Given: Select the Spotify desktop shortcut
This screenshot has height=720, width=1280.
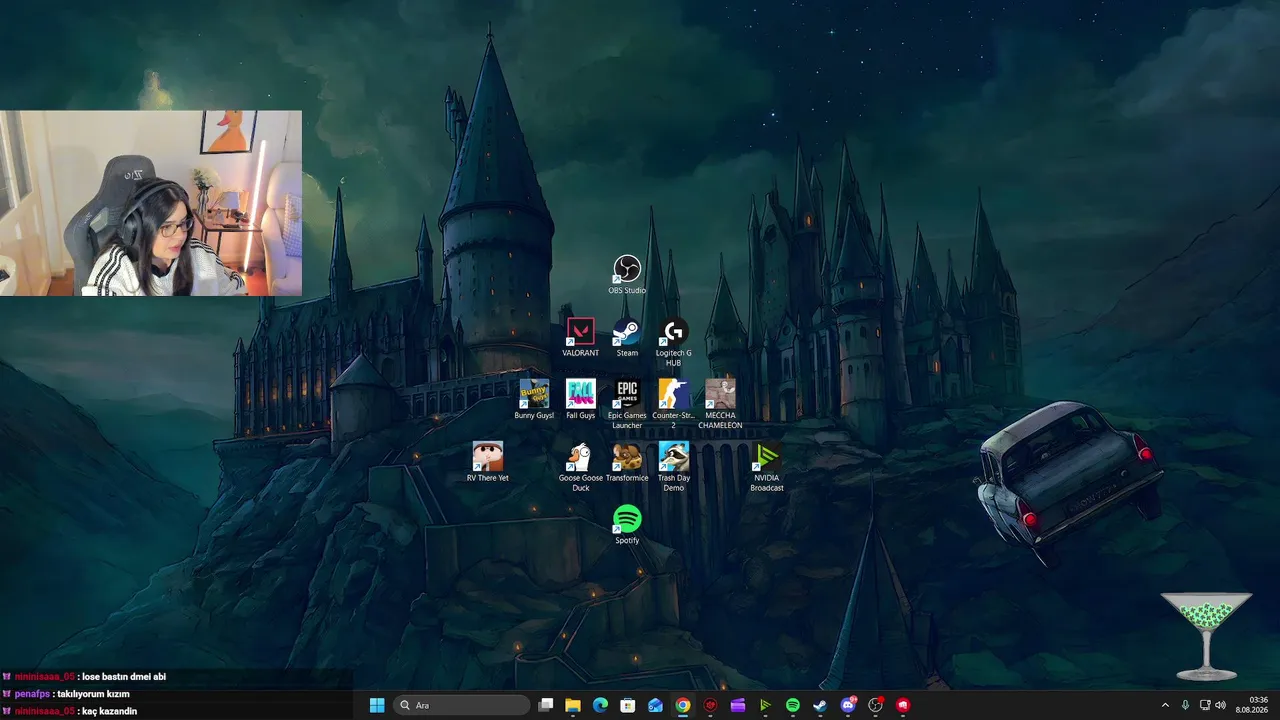Looking at the screenshot, I should (x=627, y=524).
